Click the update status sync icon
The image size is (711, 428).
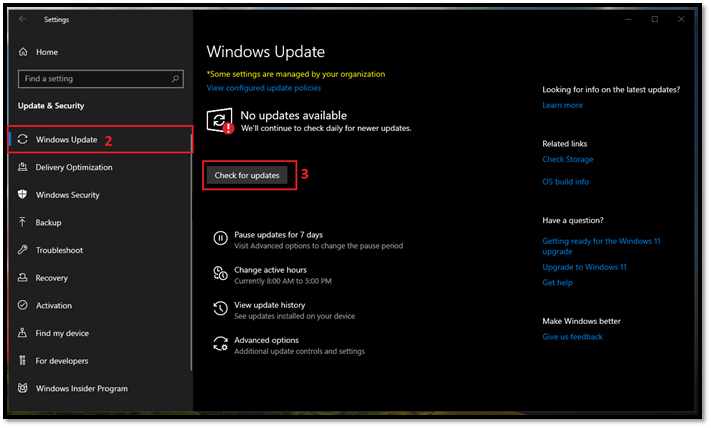pyautogui.click(x=219, y=121)
